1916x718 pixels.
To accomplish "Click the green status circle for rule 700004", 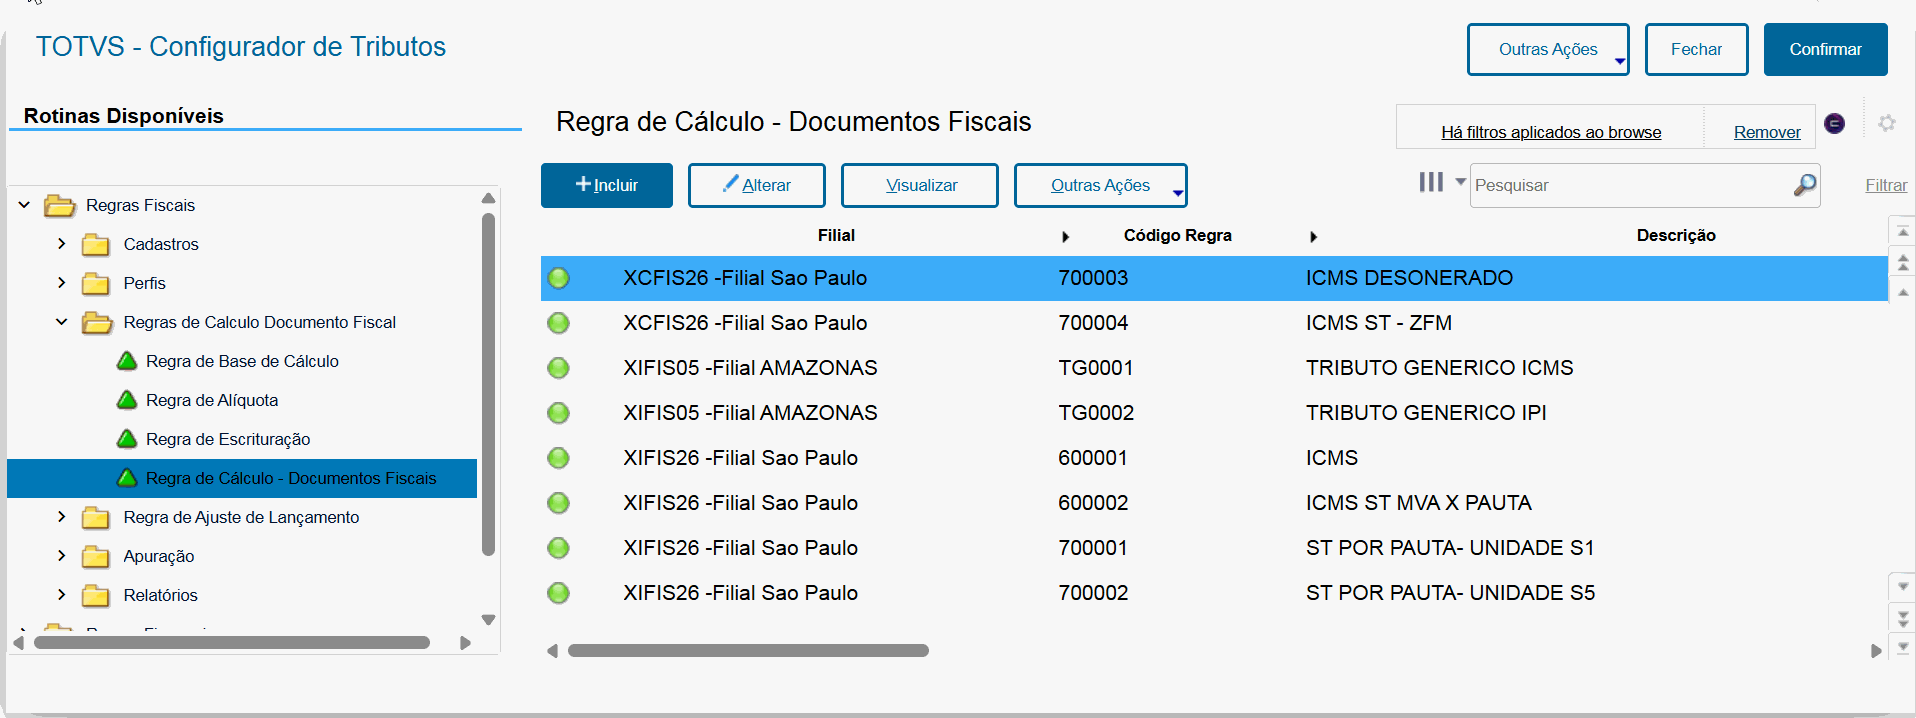I will [559, 323].
